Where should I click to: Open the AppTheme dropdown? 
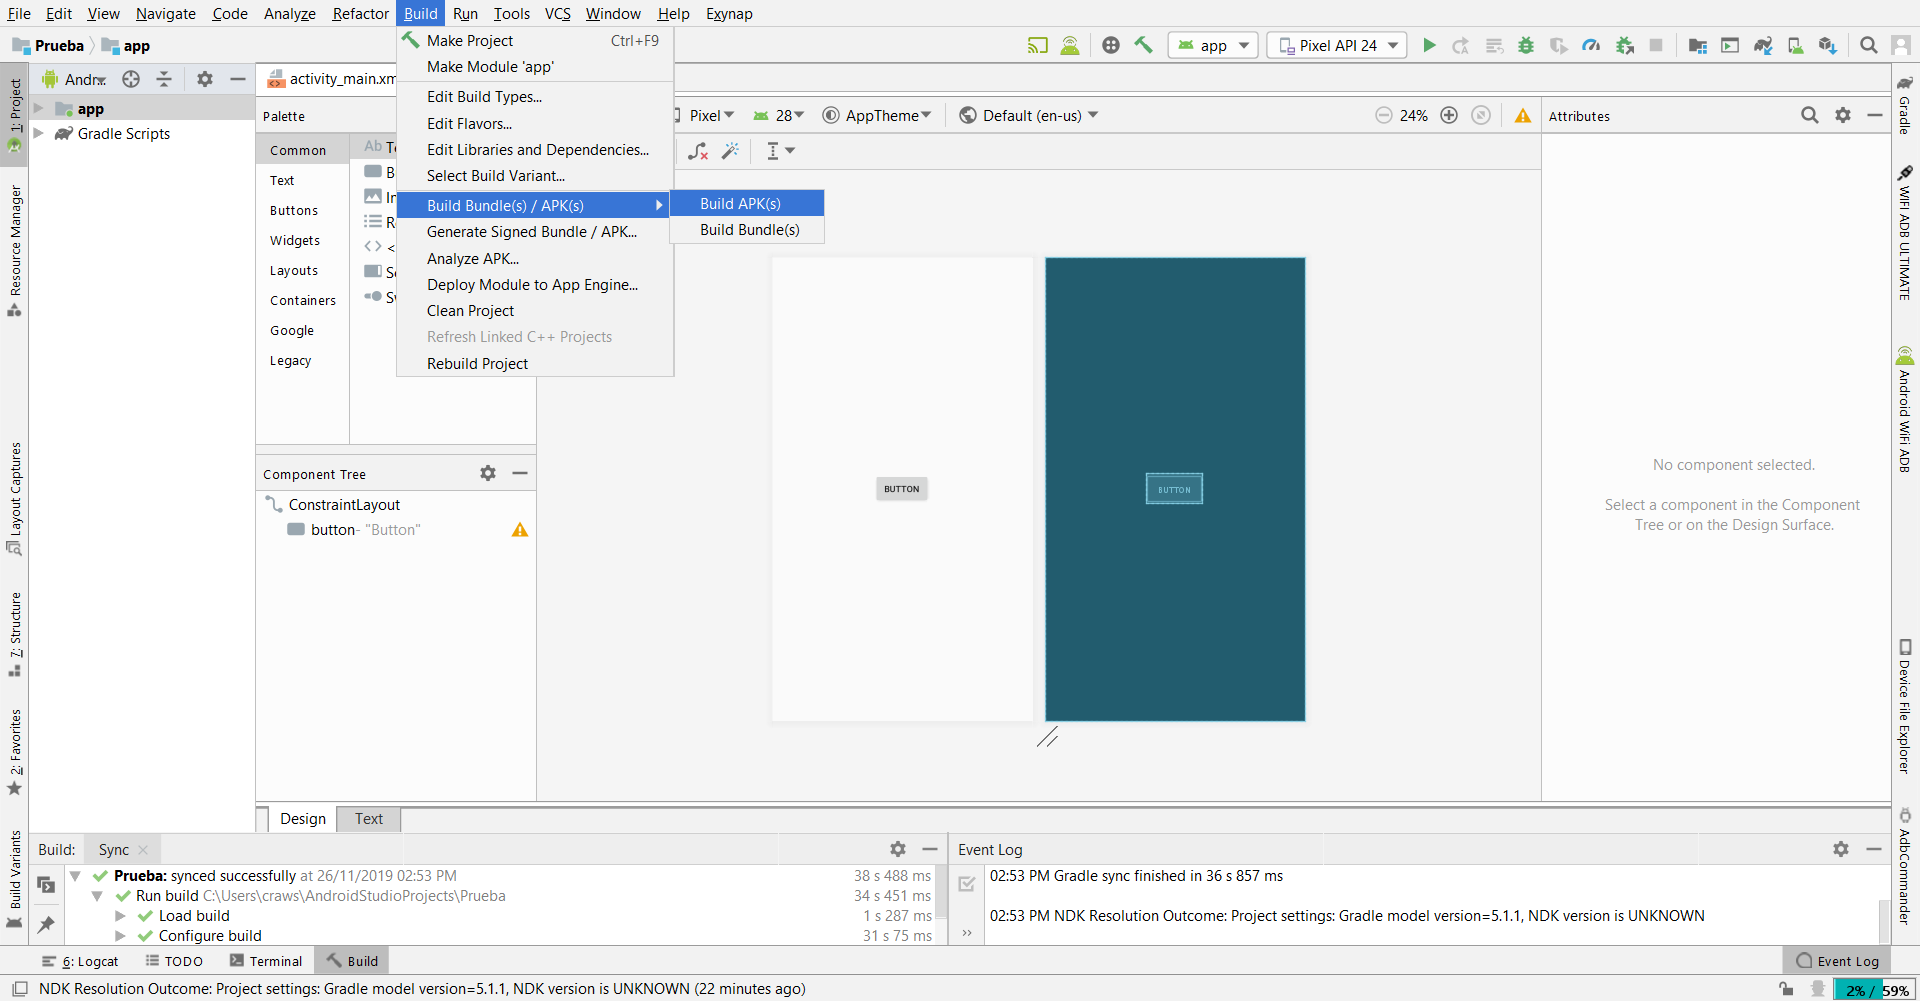pyautogui.click(x=877, y=115)
